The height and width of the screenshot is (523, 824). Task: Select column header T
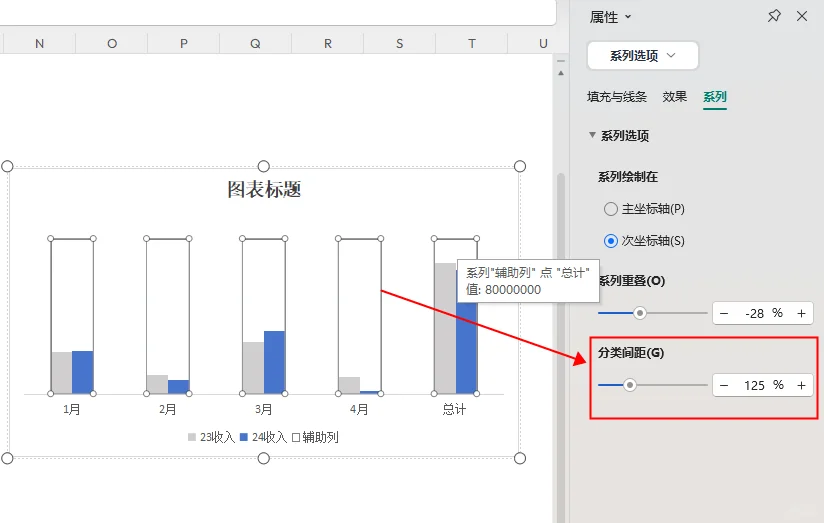[x=472, y=44]
